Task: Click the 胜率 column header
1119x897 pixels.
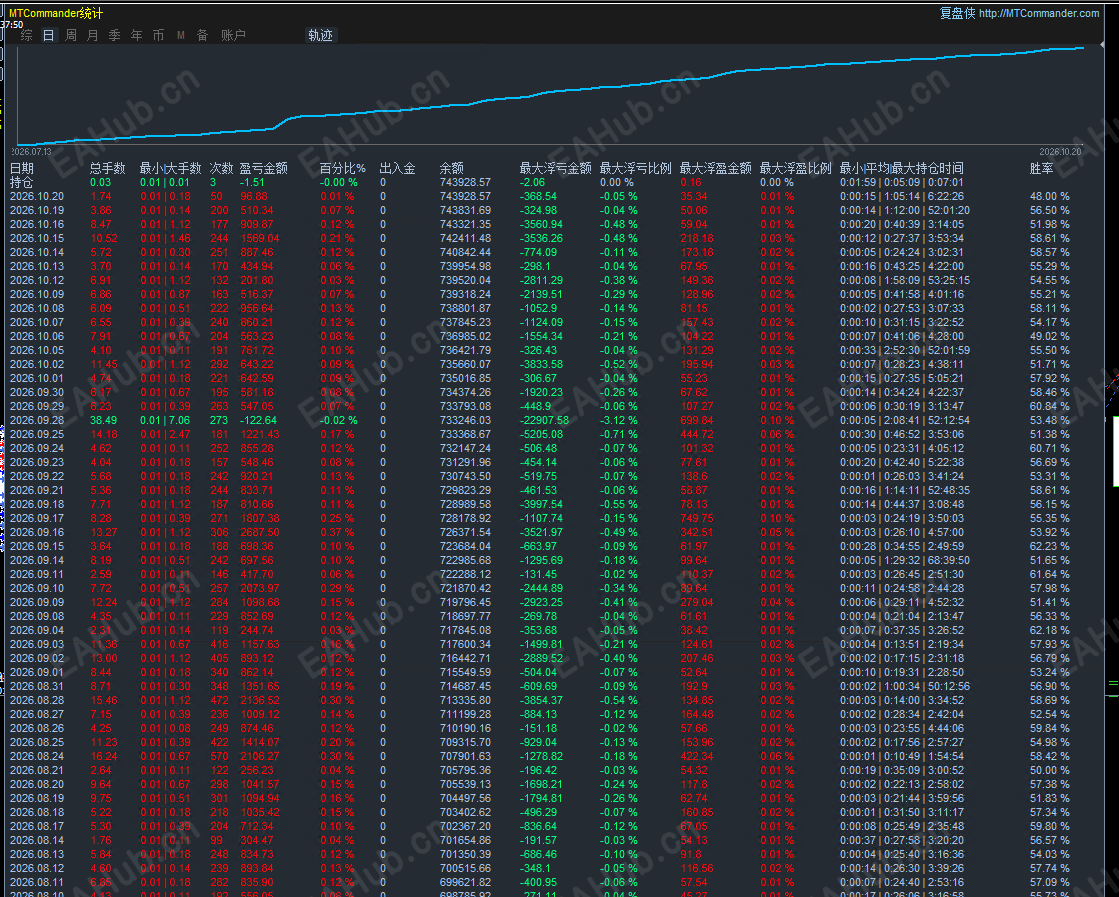Action: (x=1041, y=168)
